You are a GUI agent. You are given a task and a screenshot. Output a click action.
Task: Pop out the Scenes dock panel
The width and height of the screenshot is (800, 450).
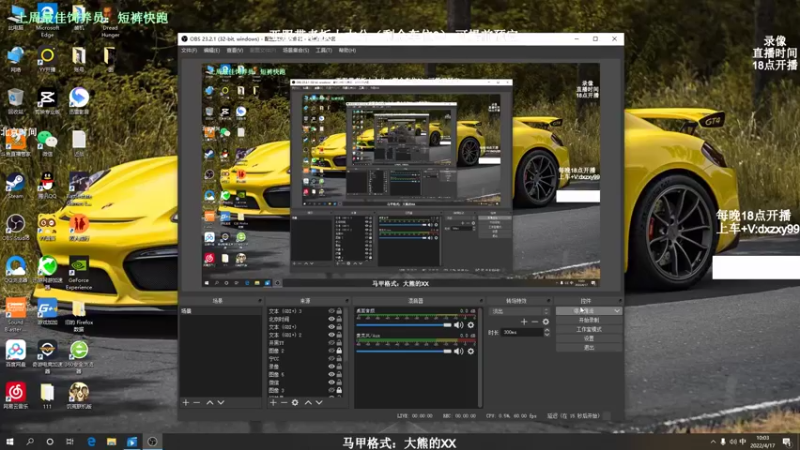tap(259, 301)
